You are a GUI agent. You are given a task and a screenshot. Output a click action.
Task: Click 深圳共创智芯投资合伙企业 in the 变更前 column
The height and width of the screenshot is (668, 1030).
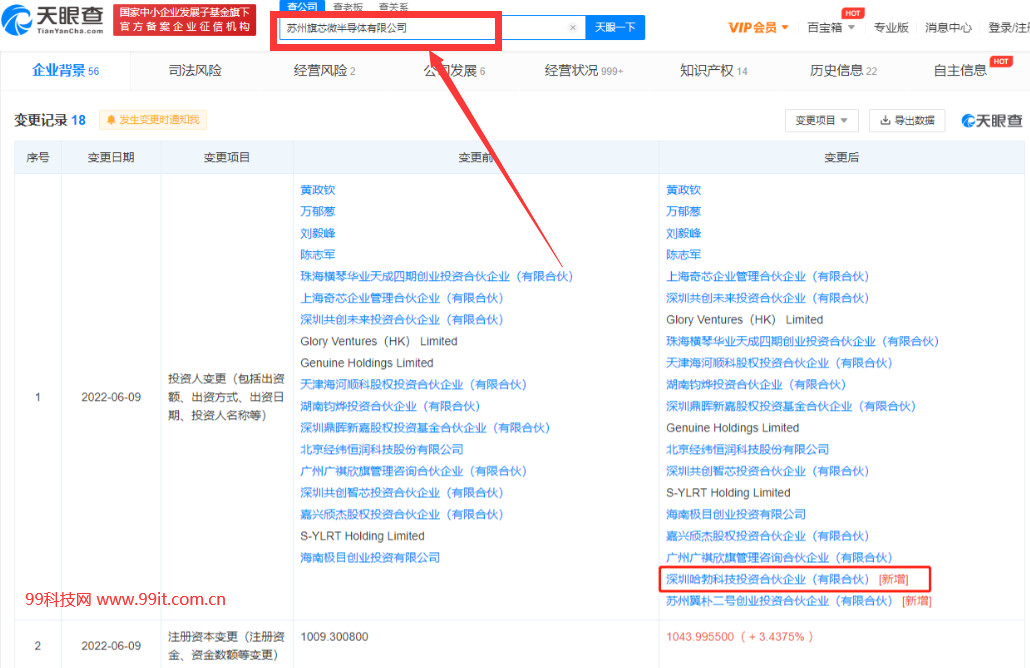401,493
